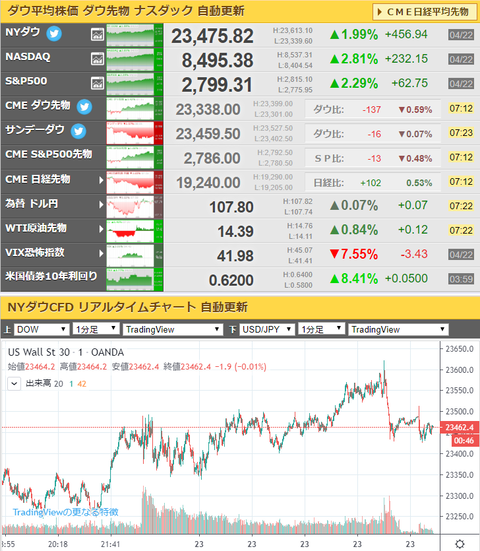Open the chart icon in the S&P500 row

coord(97,83)
